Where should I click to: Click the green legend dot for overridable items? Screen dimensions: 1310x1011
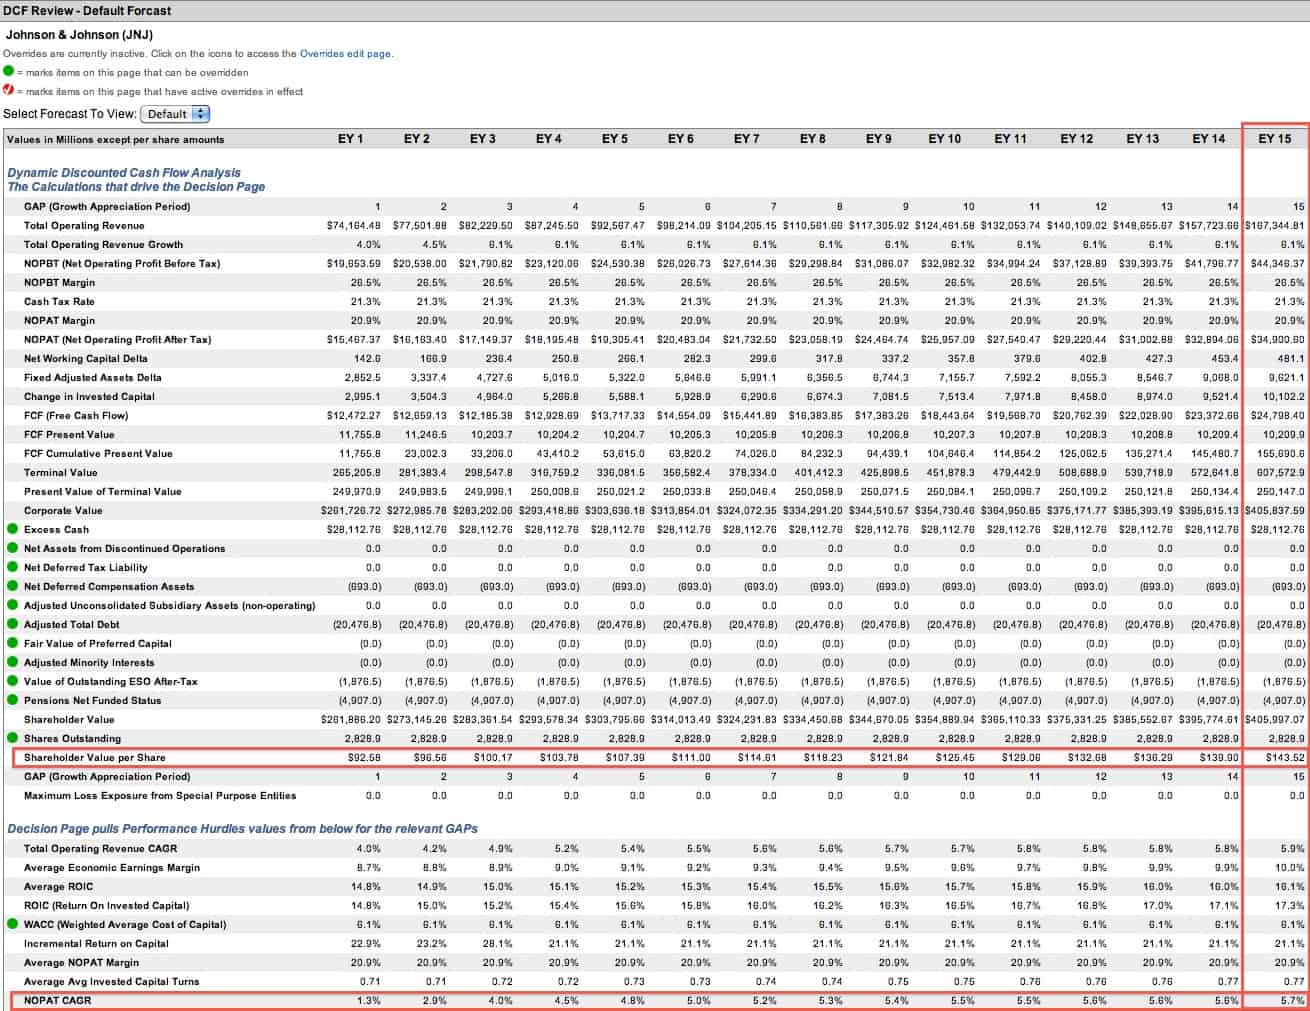[x=9, y=72]
